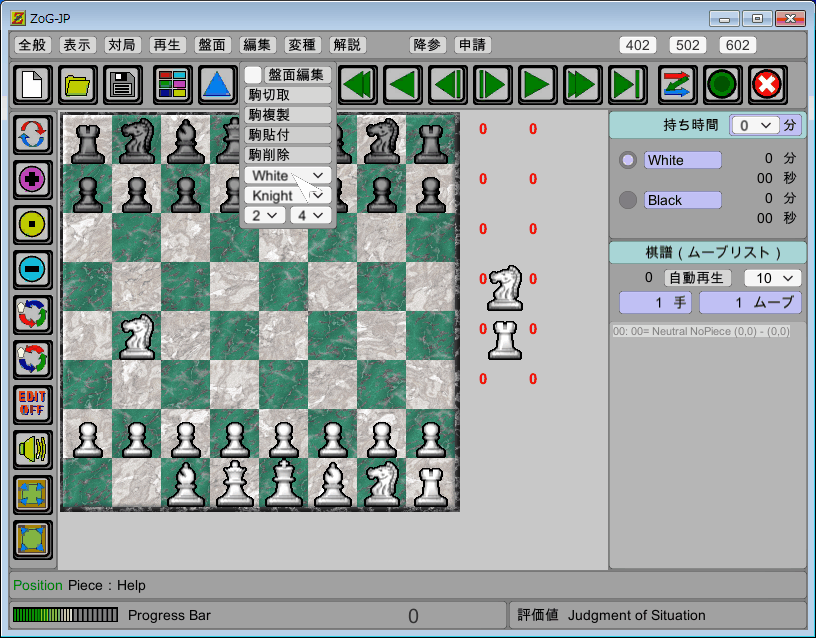Open the 解説 menu
816x638 pixels.
(x=347, y=45)
